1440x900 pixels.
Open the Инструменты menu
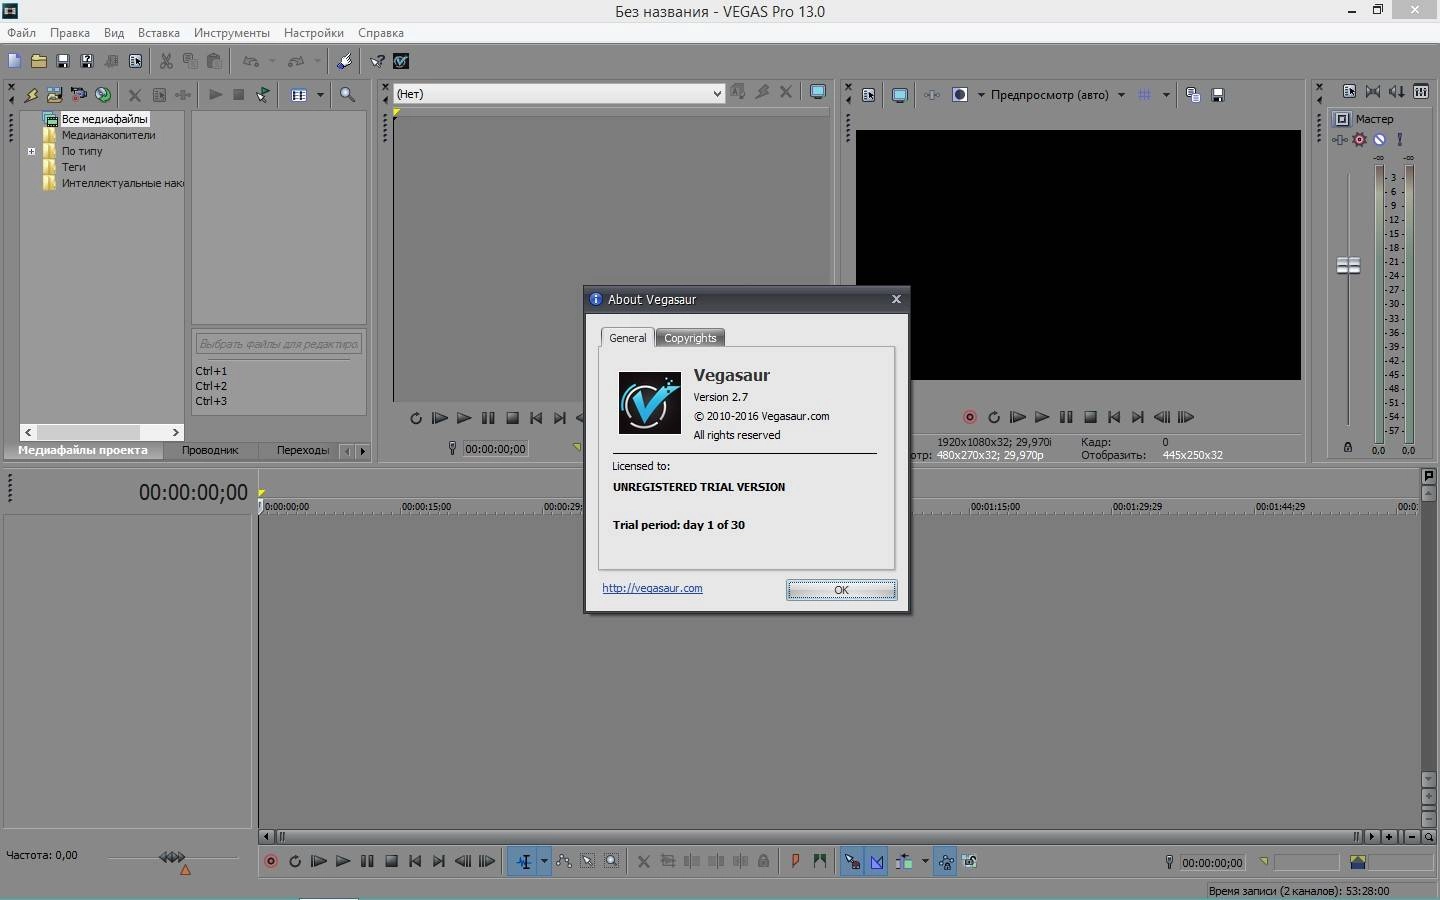pyautogui.click(x=231, y=33)
